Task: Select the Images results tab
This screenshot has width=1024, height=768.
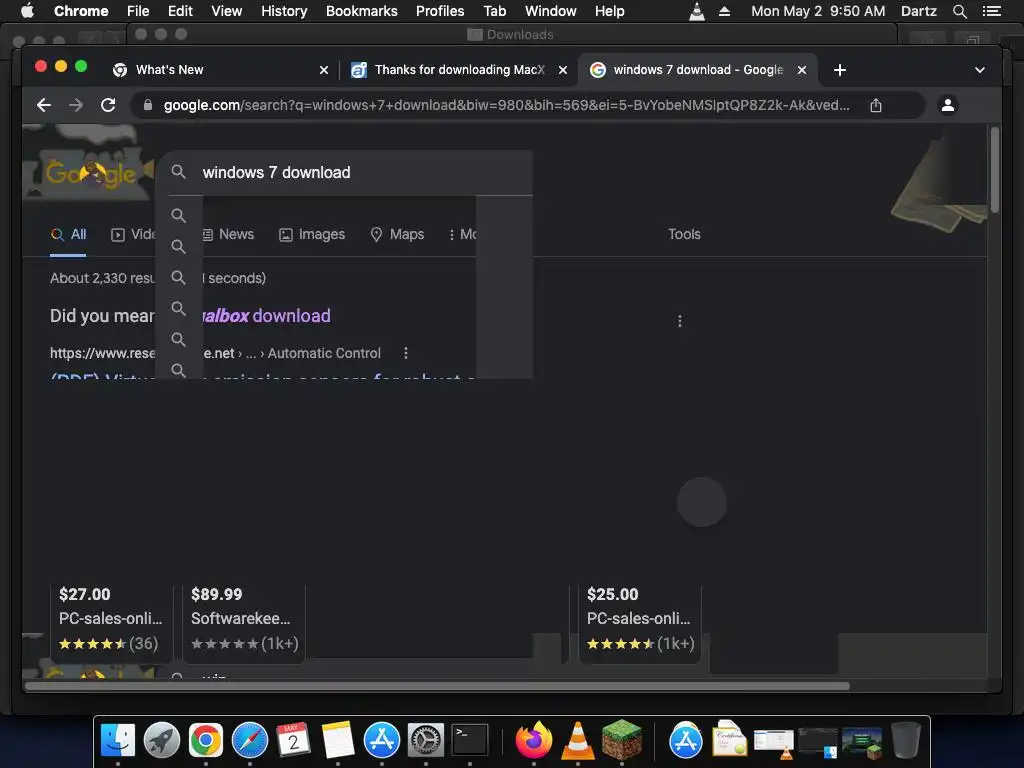Action: pos(312,234)
